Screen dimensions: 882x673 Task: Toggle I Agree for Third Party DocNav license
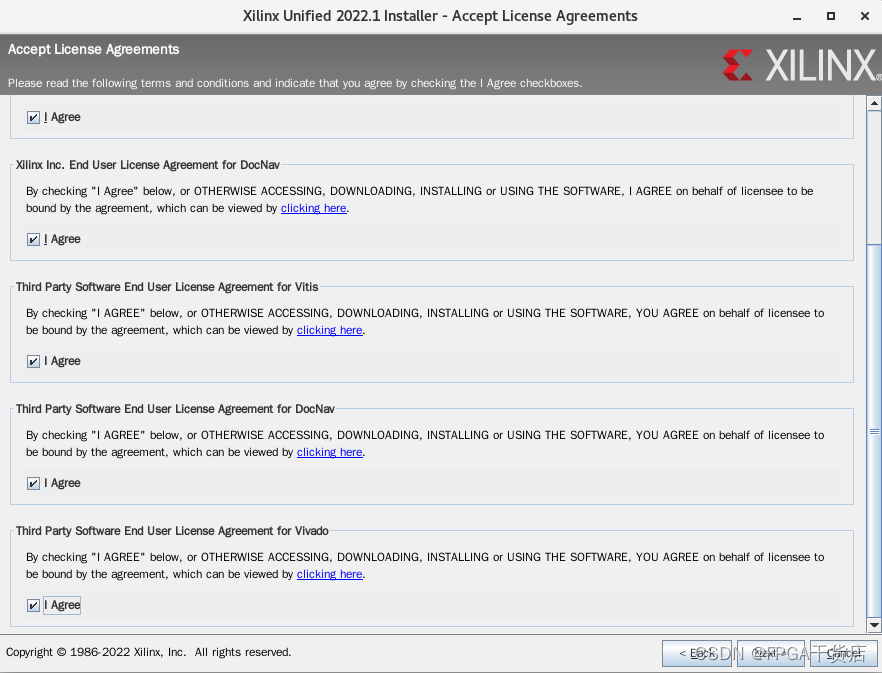[x=33, y=483]
